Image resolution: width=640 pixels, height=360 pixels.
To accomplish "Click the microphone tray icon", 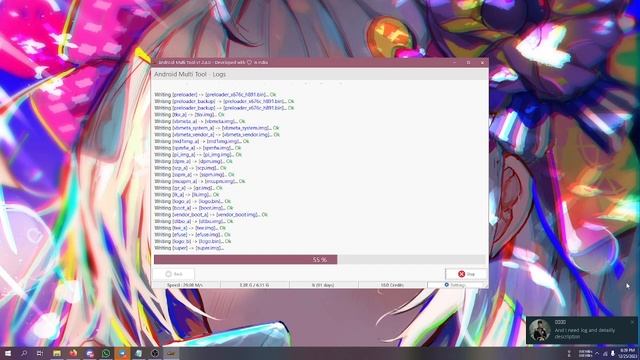I will [613, 353].
